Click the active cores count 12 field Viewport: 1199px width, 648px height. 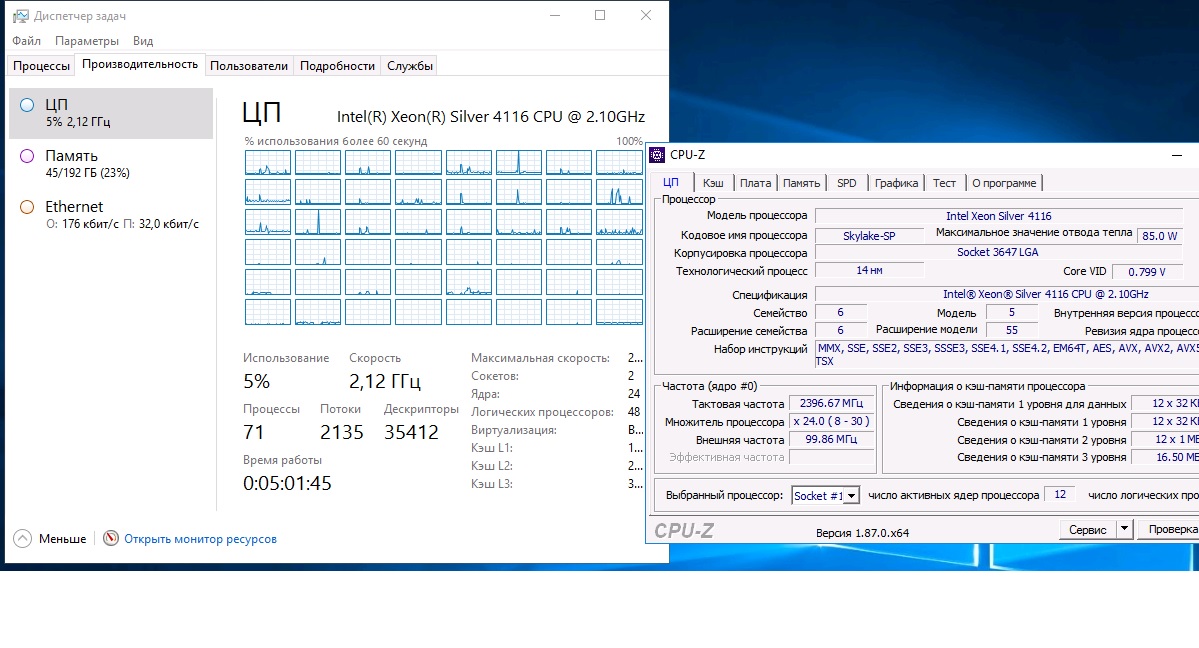click(1060, 495)
